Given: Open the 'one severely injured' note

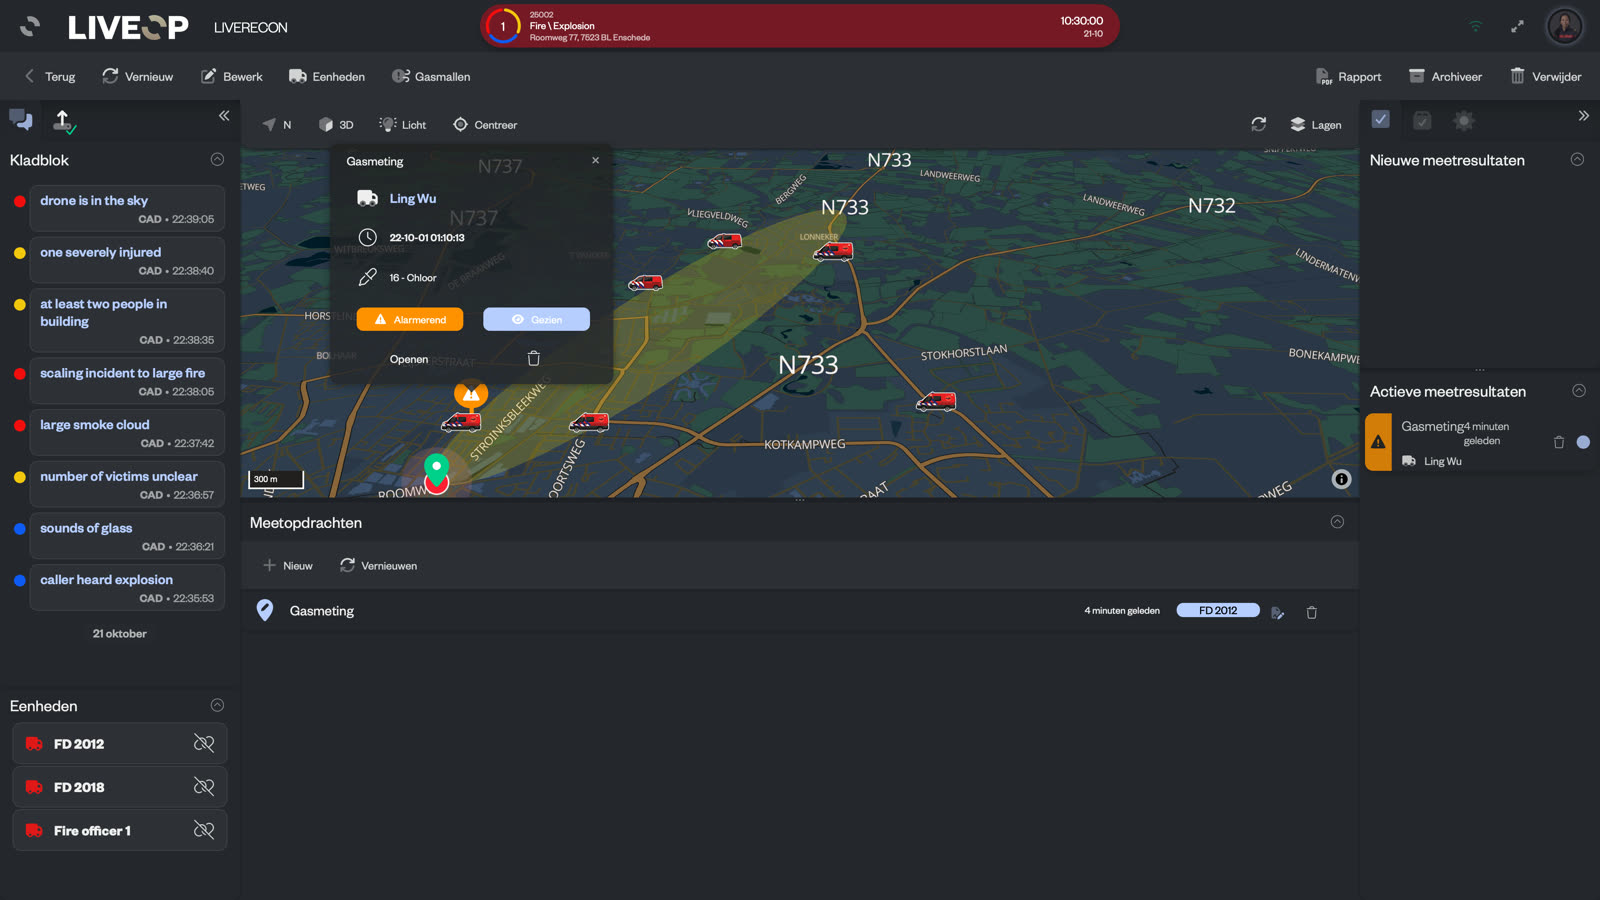Looking at the screenshot, I should 127,260.
